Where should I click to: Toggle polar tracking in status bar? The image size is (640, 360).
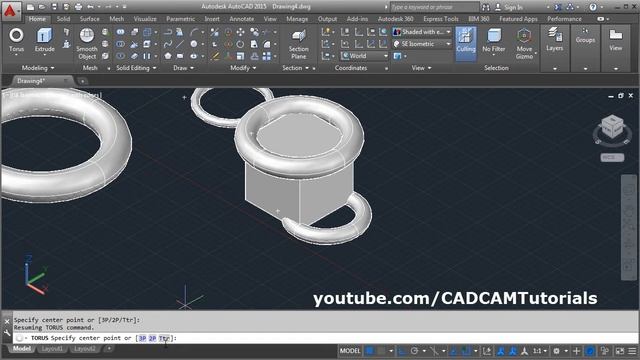[x=414, y=351]
